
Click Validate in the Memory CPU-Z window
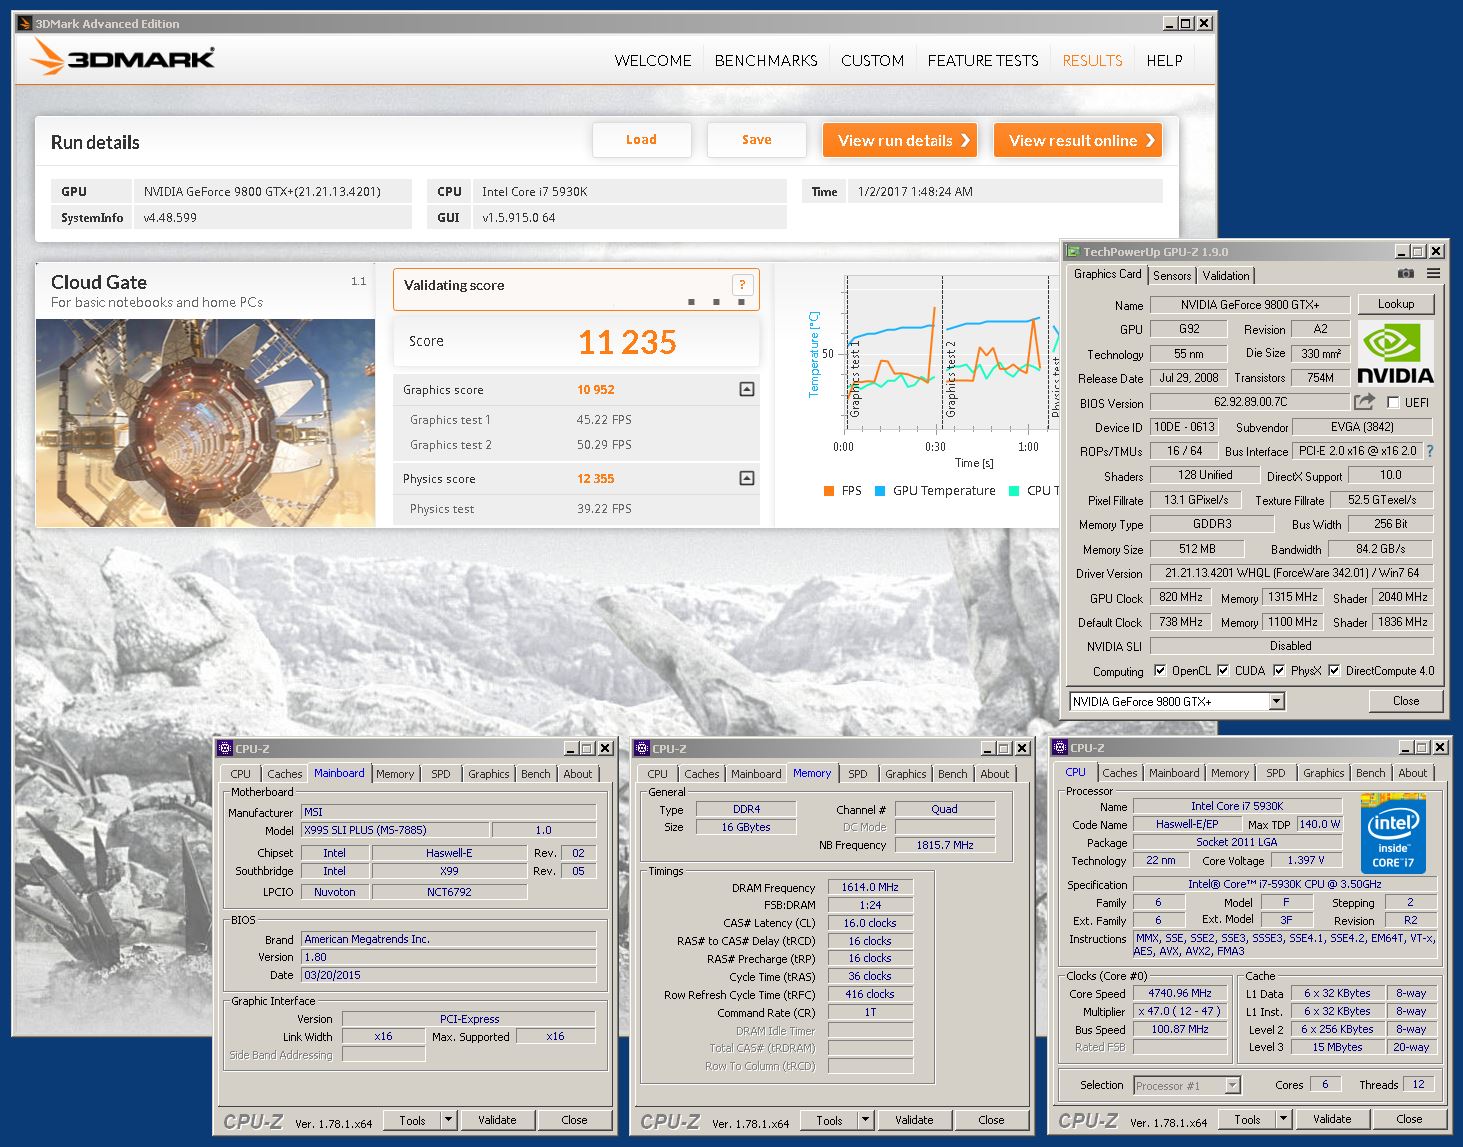pyautogui.click(x=914, y=1120)
